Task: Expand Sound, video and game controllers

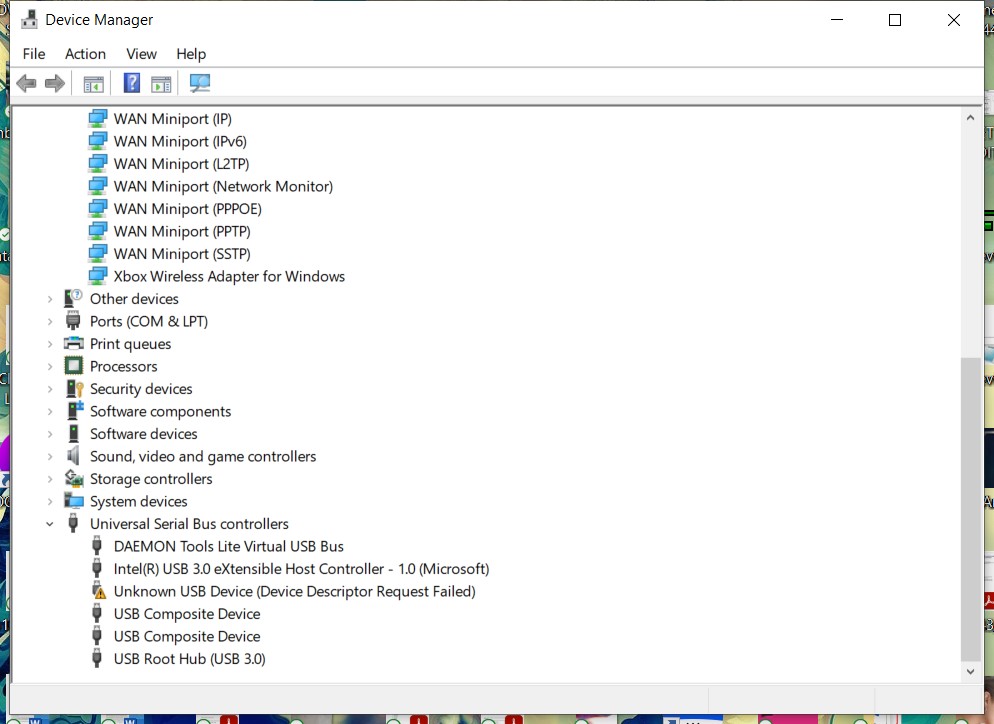Action: (x=50, y=457)
